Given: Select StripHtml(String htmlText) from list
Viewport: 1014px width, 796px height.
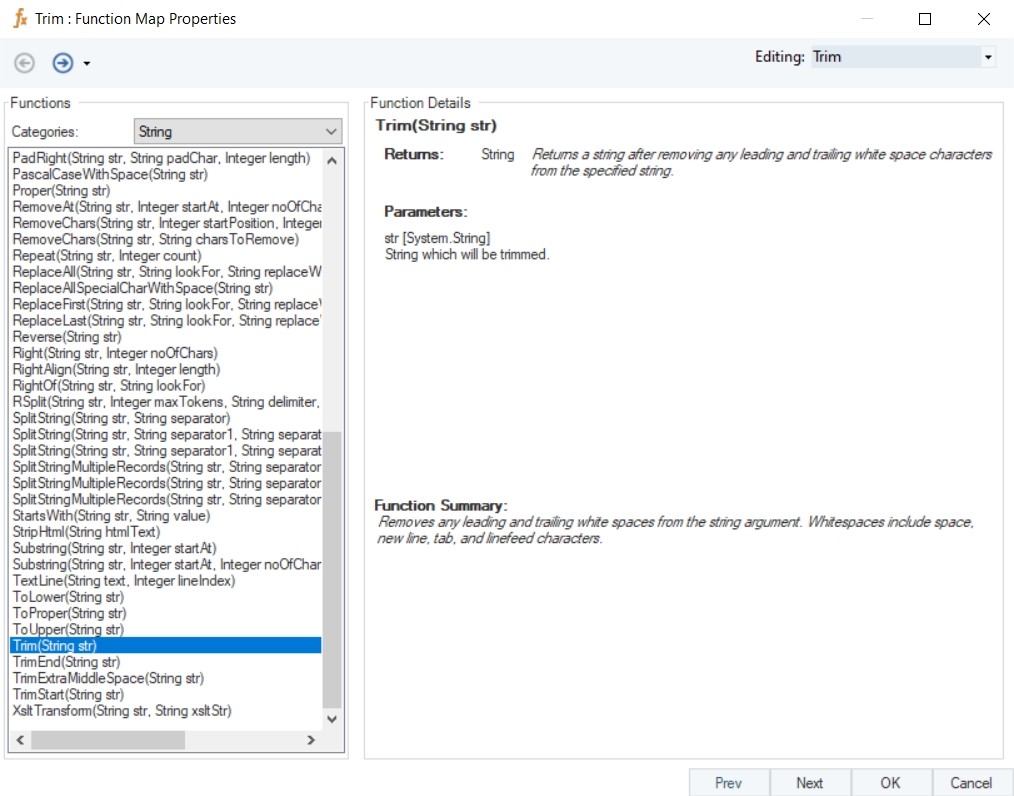Looking at the screenshot, I should (x=86, y=532).
